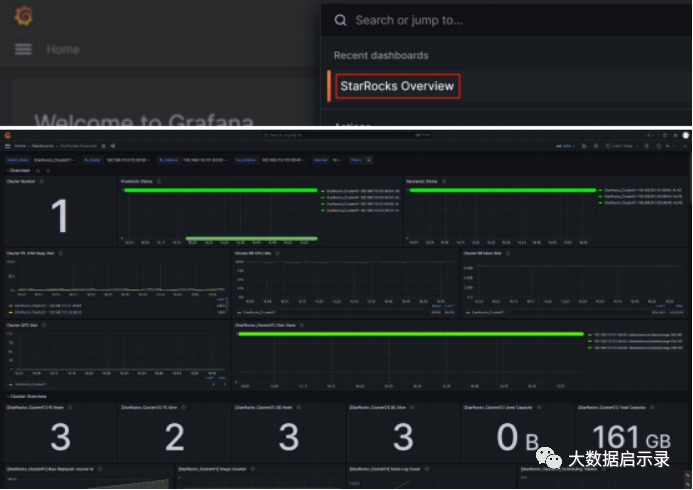The height and width of the screenshot is (490, 693).
Task: Open the auto-refresh interval dropdown
Action: (670, 146)
